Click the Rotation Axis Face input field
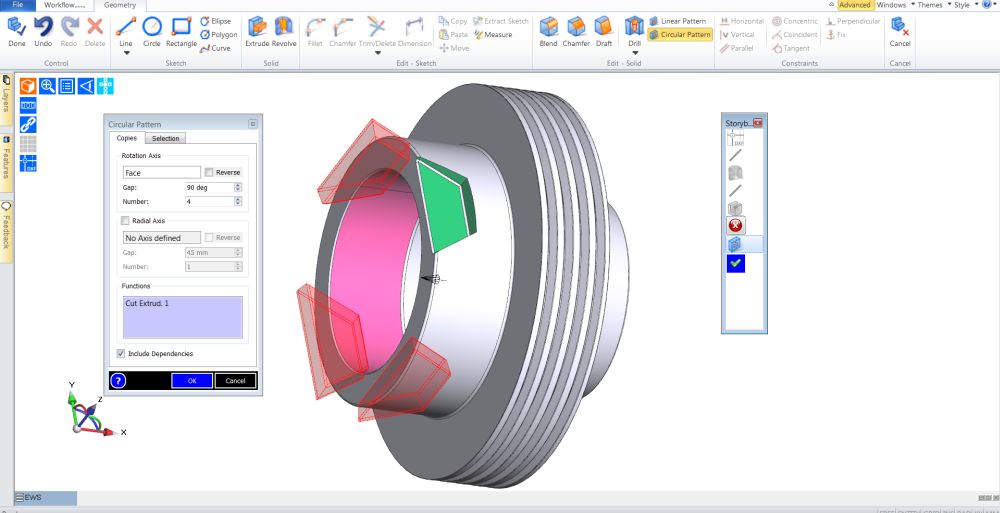 (x=162, y=172)
